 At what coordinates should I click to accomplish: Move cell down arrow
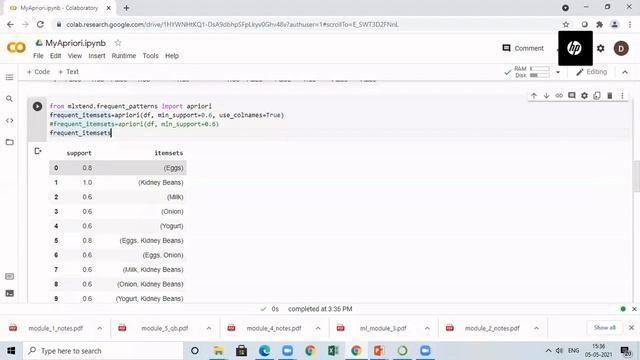point(546,96)
